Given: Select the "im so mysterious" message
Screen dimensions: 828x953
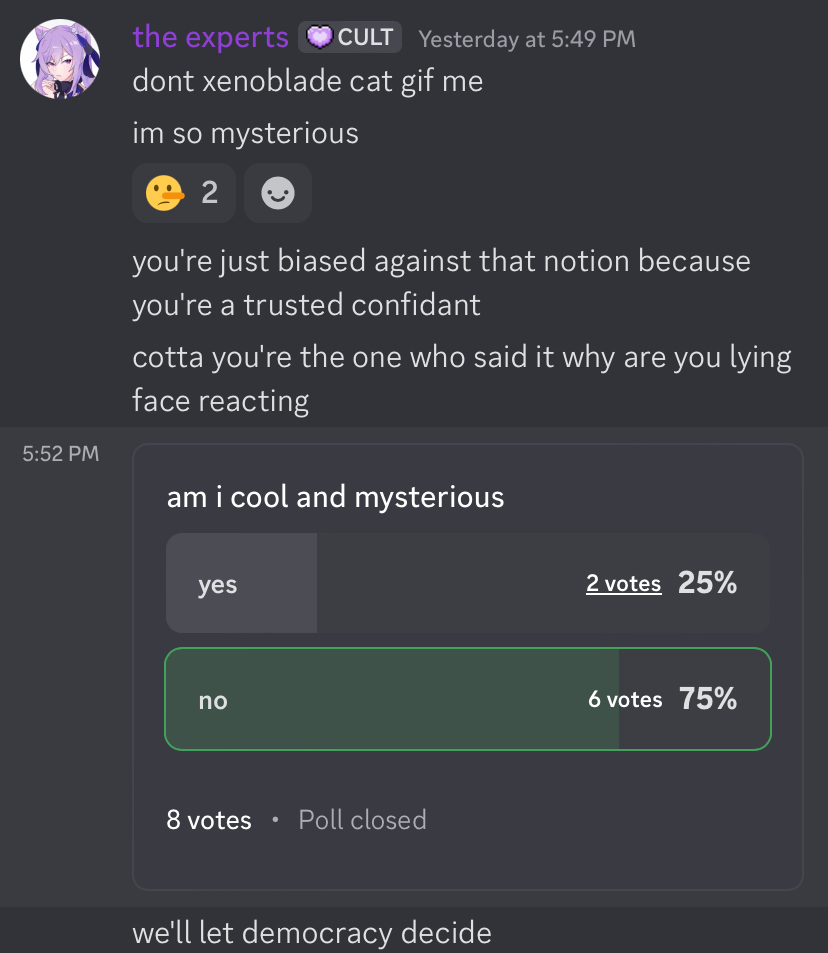Looking at the screenshot, I should point(245,133).
